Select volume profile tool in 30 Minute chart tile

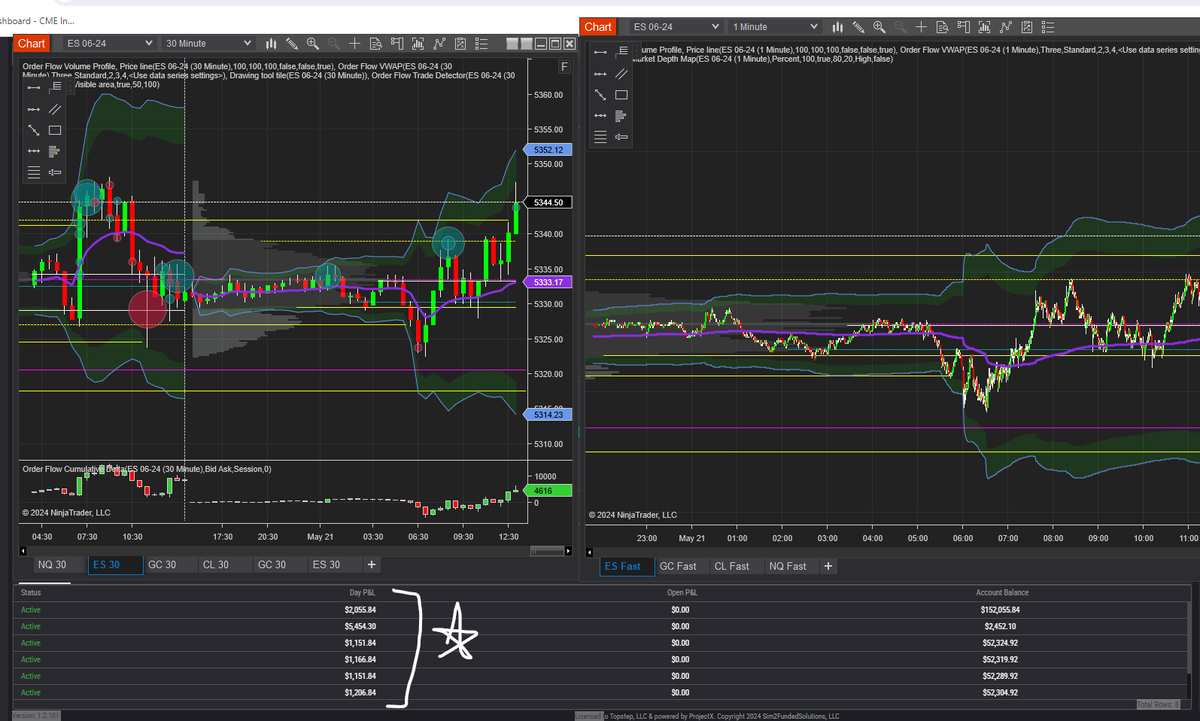pos(55,151)
